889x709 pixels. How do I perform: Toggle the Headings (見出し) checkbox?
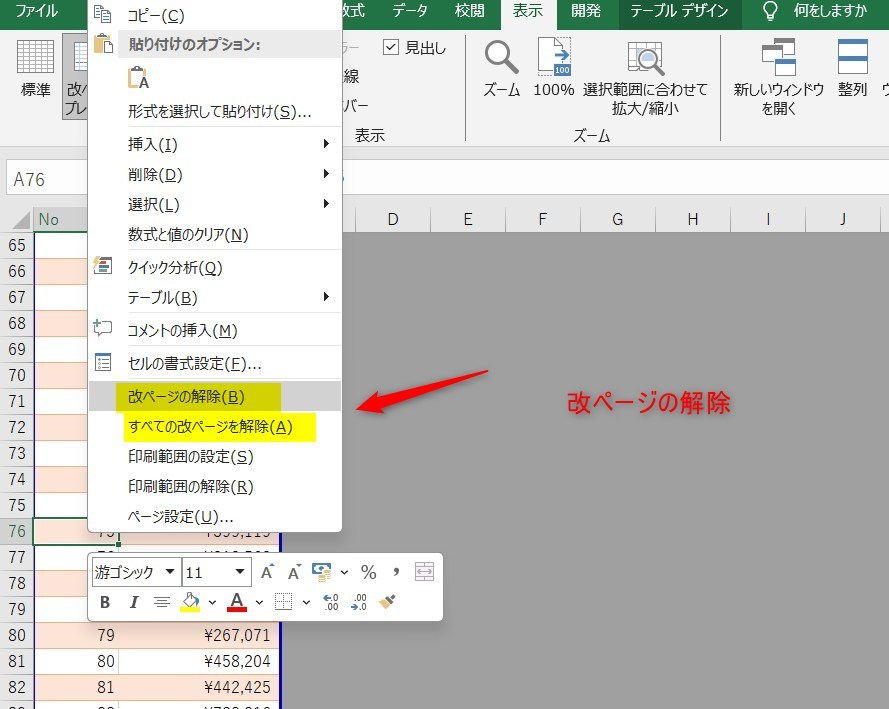(x=391, y=47)
